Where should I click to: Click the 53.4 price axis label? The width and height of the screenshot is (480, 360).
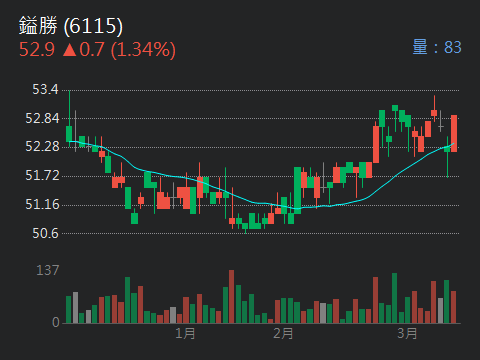point(45,89)
